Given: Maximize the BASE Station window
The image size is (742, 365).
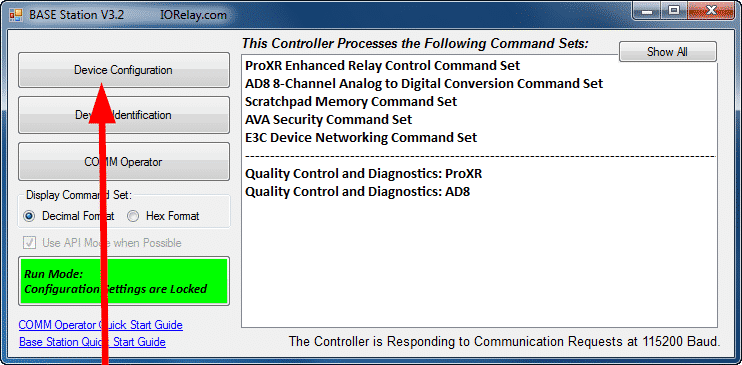Looking at the screenshot, I should [673, 11].
